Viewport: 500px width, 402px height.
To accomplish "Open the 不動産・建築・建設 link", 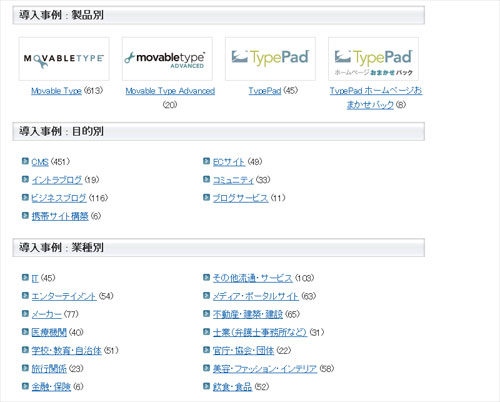I will (248, 314).
